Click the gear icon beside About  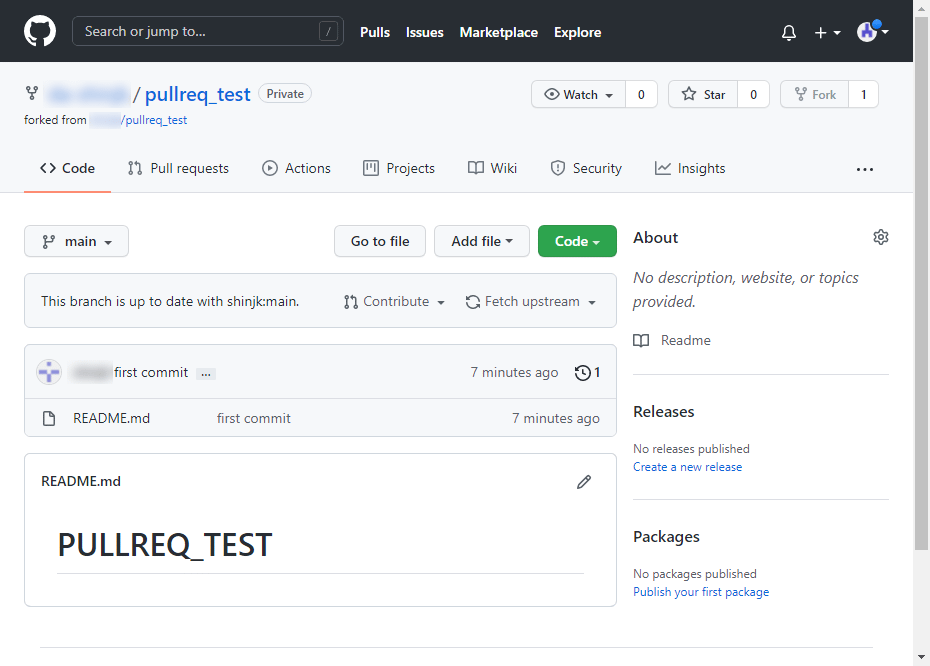pos(880,237)
